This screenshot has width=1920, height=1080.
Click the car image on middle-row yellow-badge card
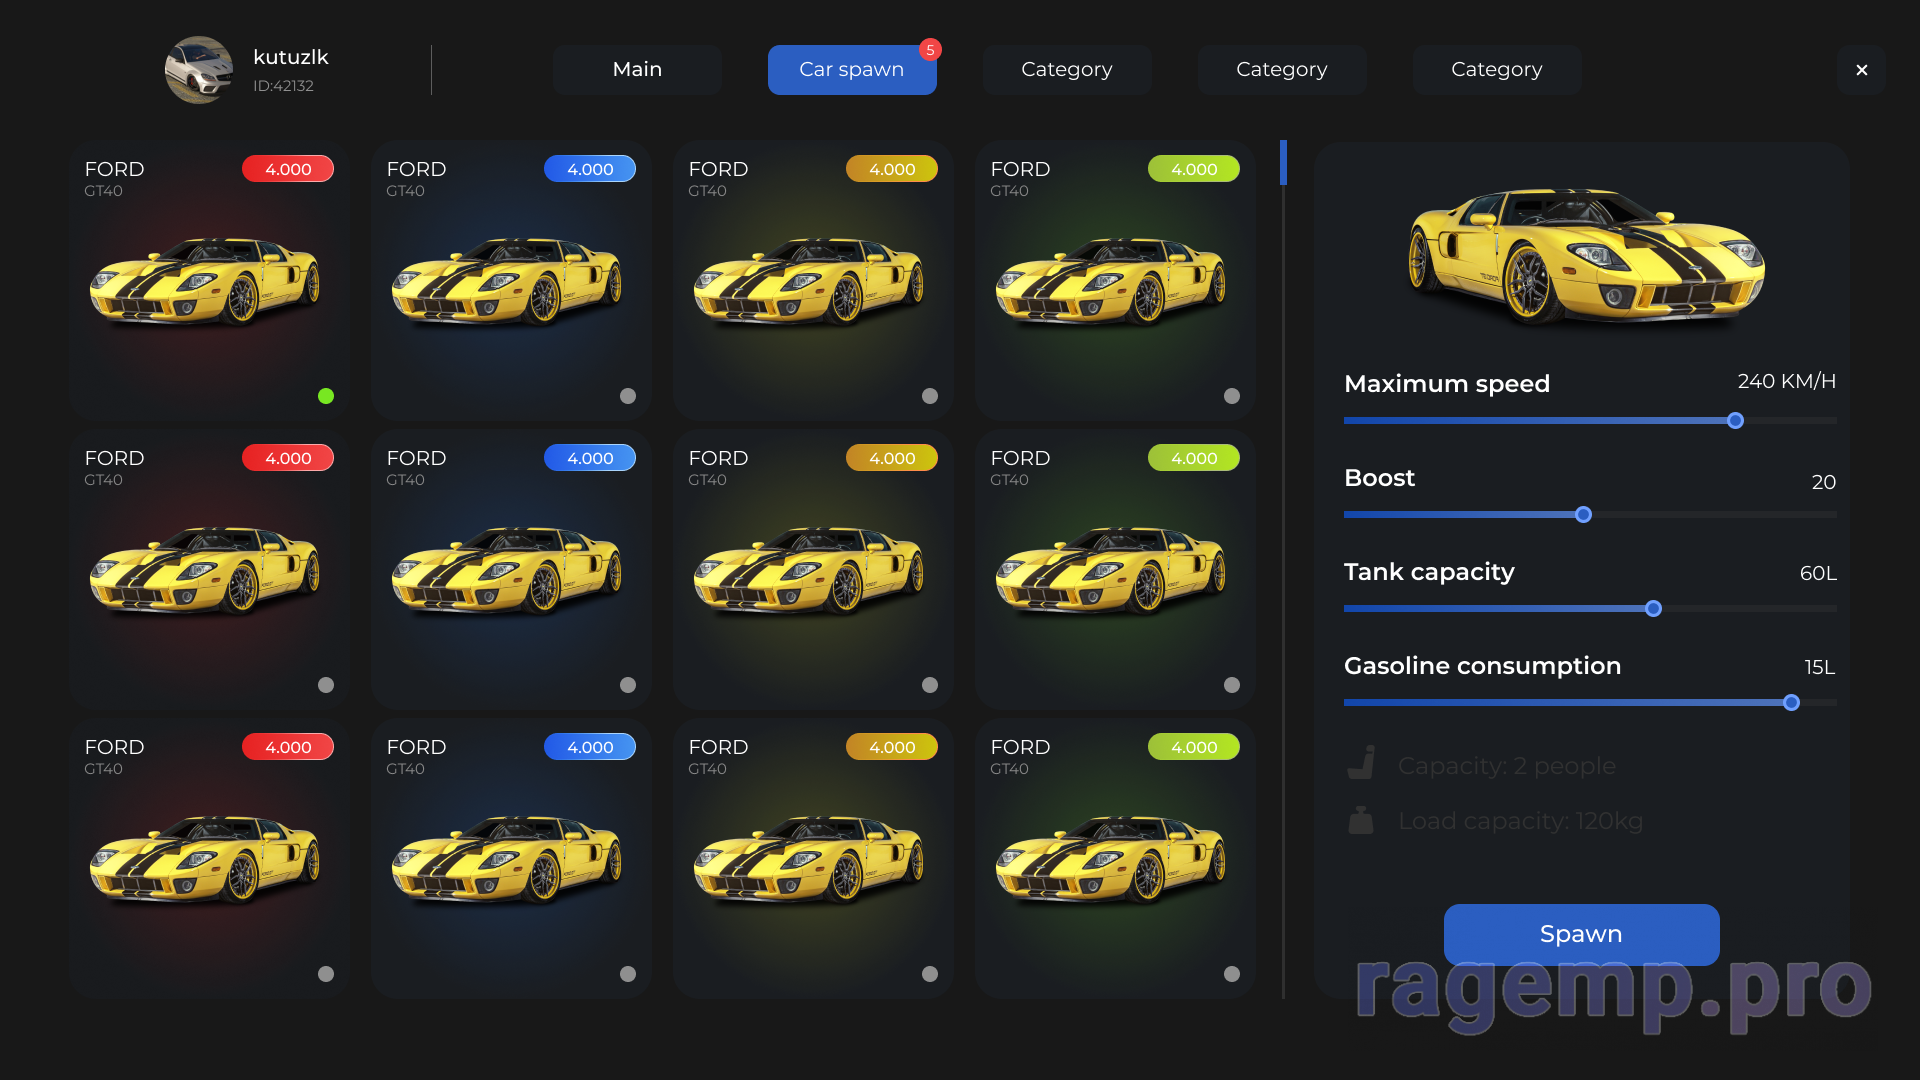coord(810,570)
